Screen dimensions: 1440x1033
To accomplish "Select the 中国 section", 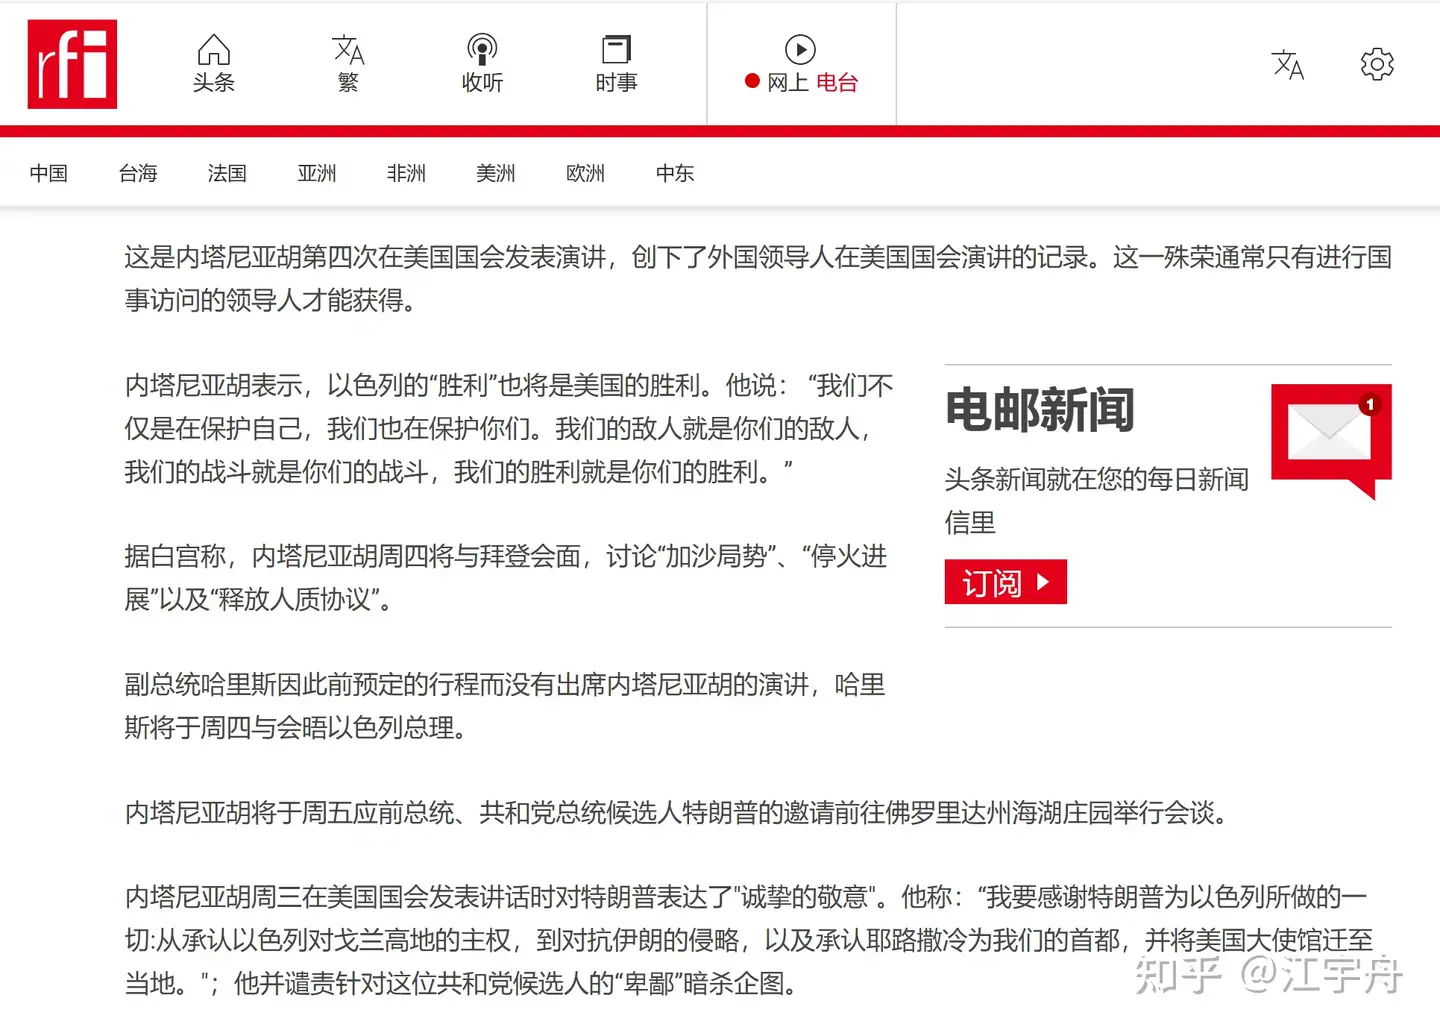I will pyautogui.click(x=49, y=173).
